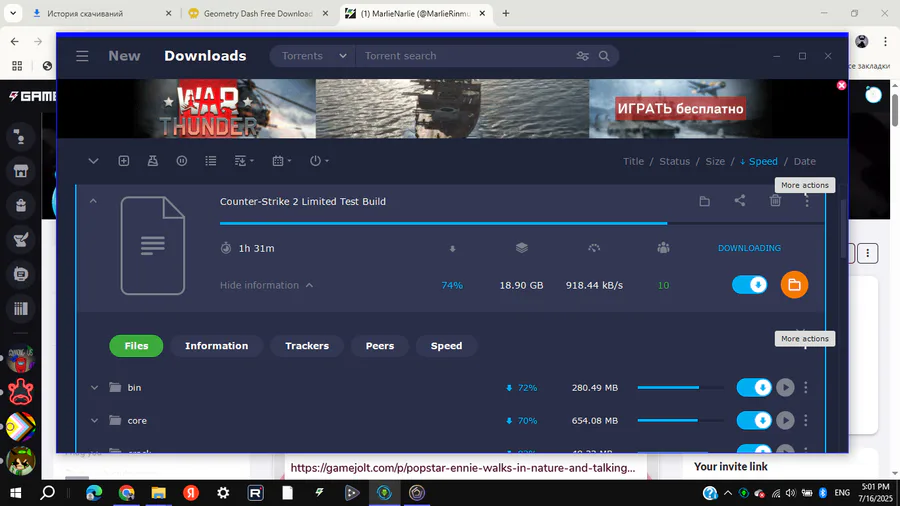Open Windows Settings from the taskbar
900x506 pixels.
tap(223, 493)
